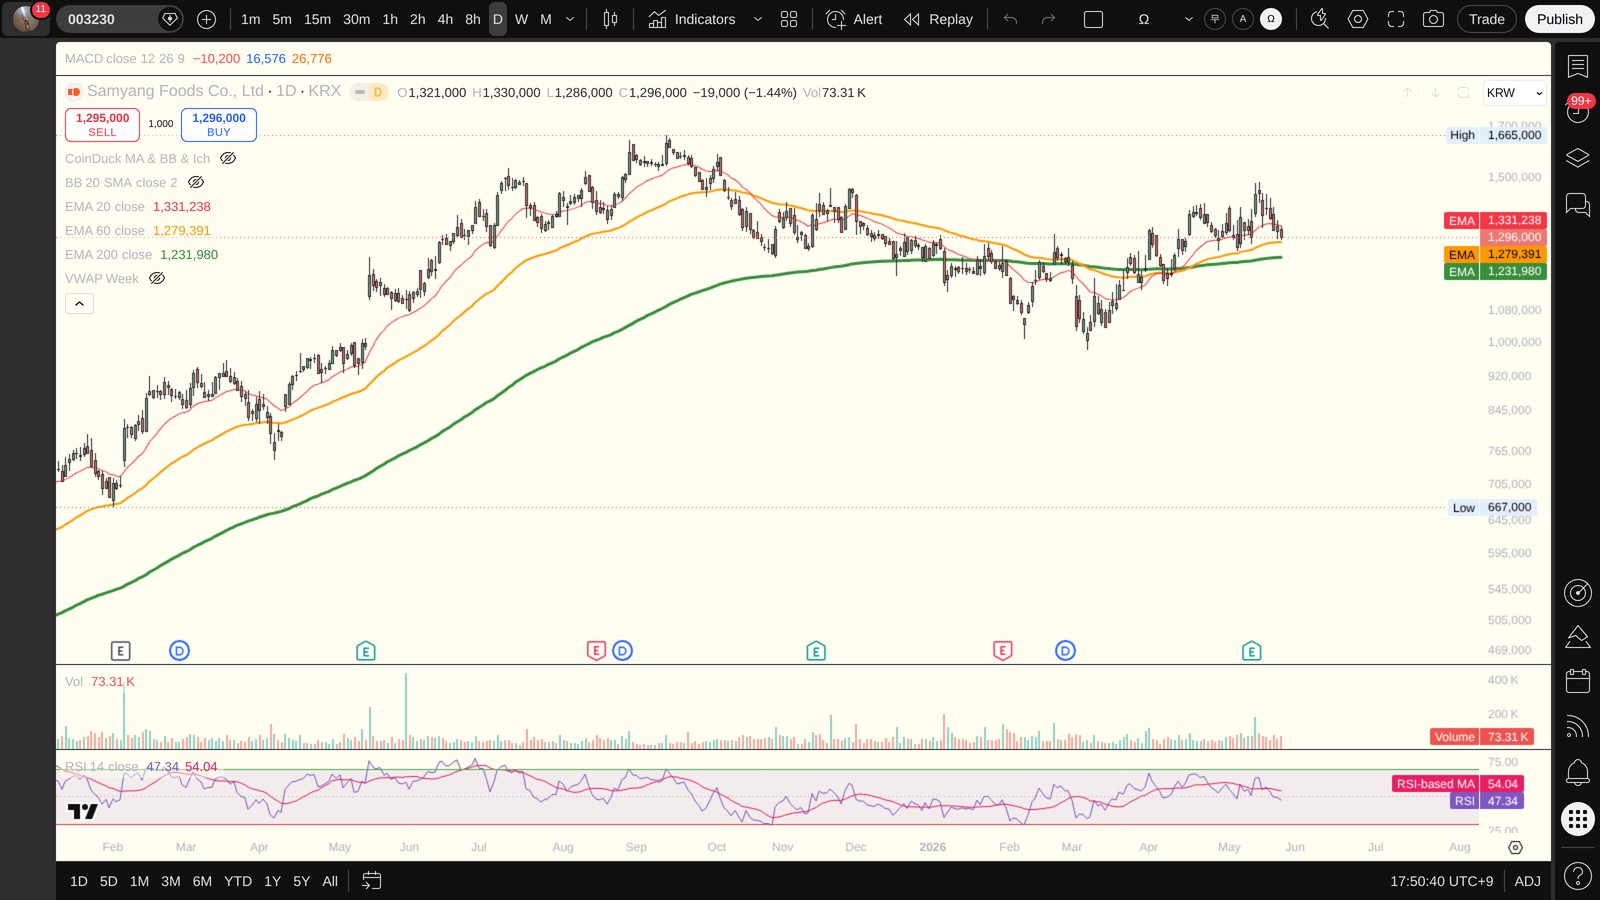
Task: Open the notifications bell icon
Action: coord(1578,772)
